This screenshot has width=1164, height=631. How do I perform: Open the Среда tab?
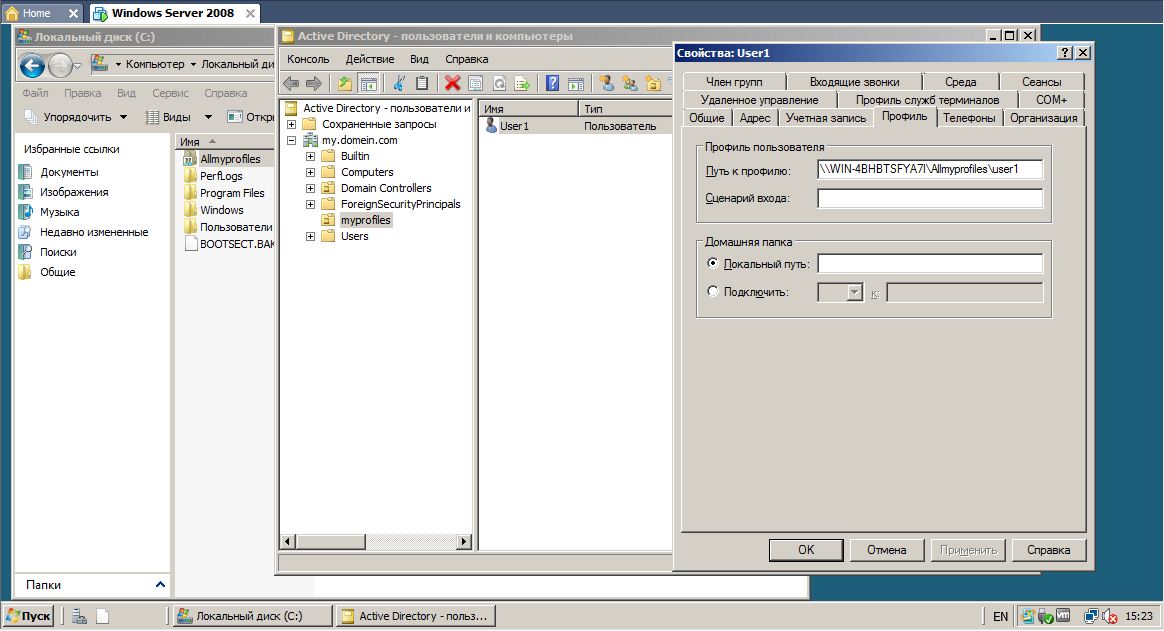tap(960, 82)
